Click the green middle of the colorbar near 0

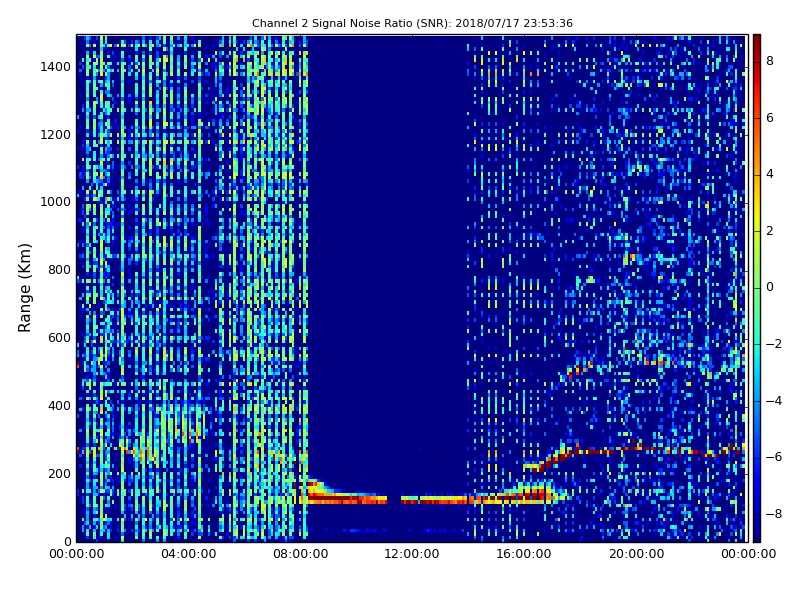click(x=757, y=287)
